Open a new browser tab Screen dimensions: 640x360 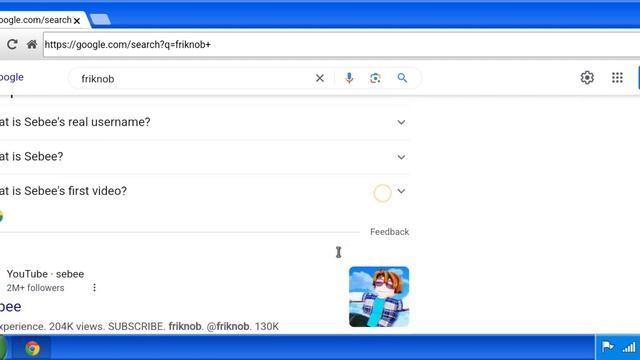pyautogui.click(x=100, y=19)
